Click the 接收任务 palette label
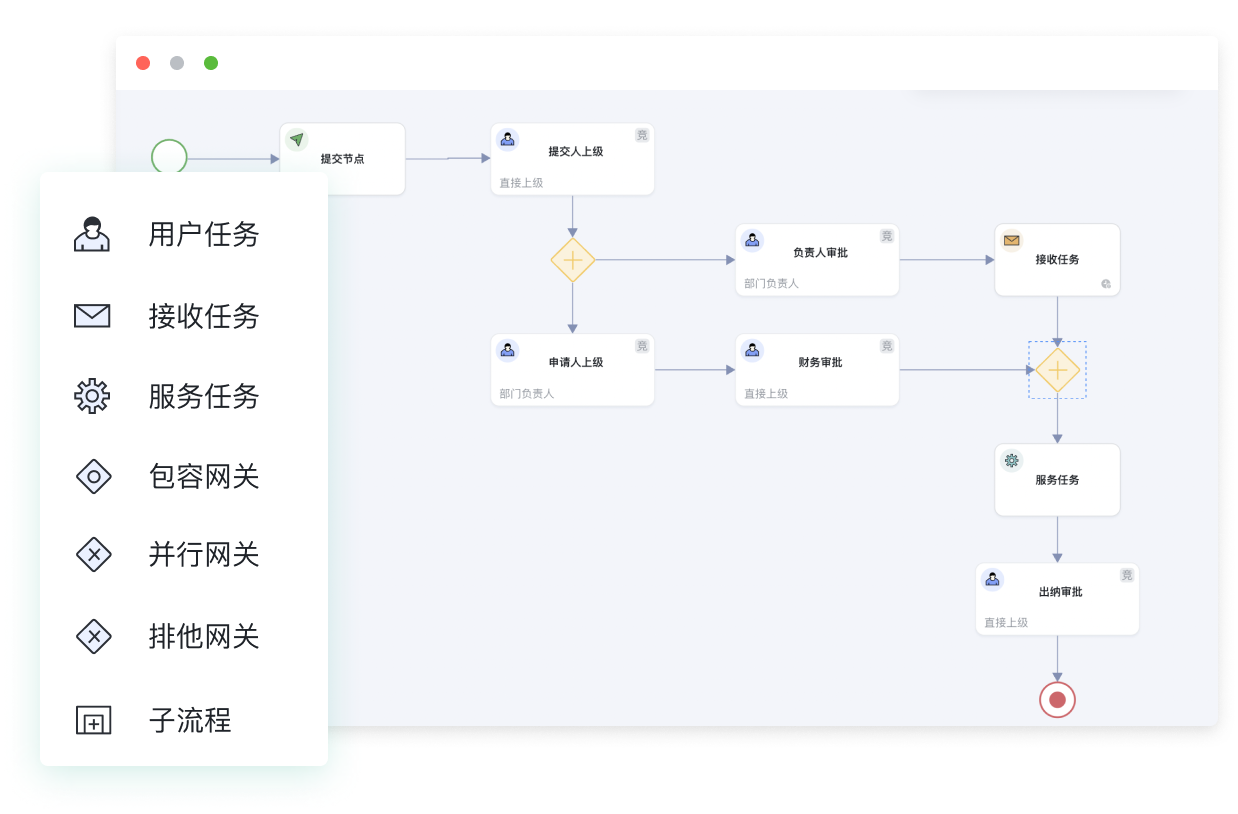 point(204,317)
